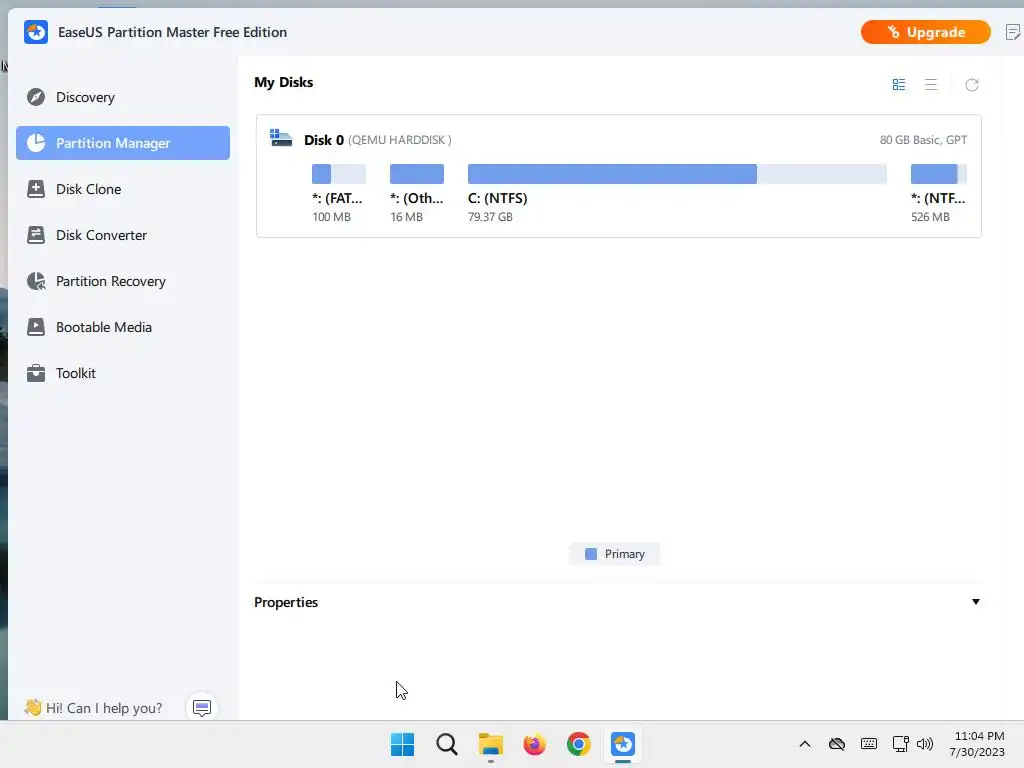This screenshot has width=1024, height=768.
Task: Click the Primary legend color swatch
Action: click(x=591, y=554)
